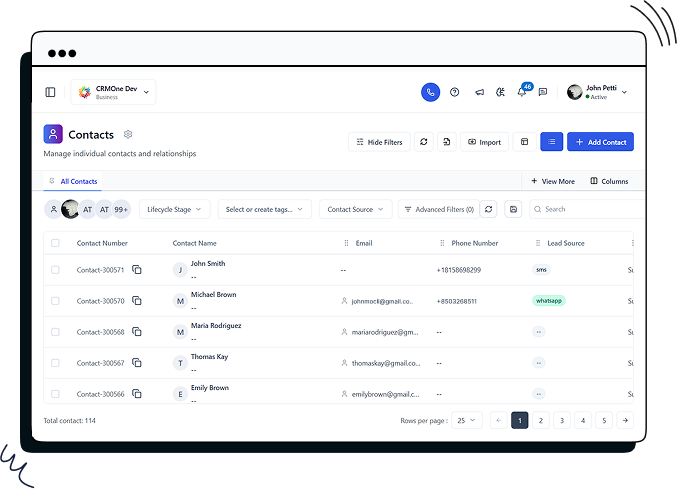The image size is (677, 489).
Task: Copy contact number Contact-300571
Action: click(x=137, y=270)
